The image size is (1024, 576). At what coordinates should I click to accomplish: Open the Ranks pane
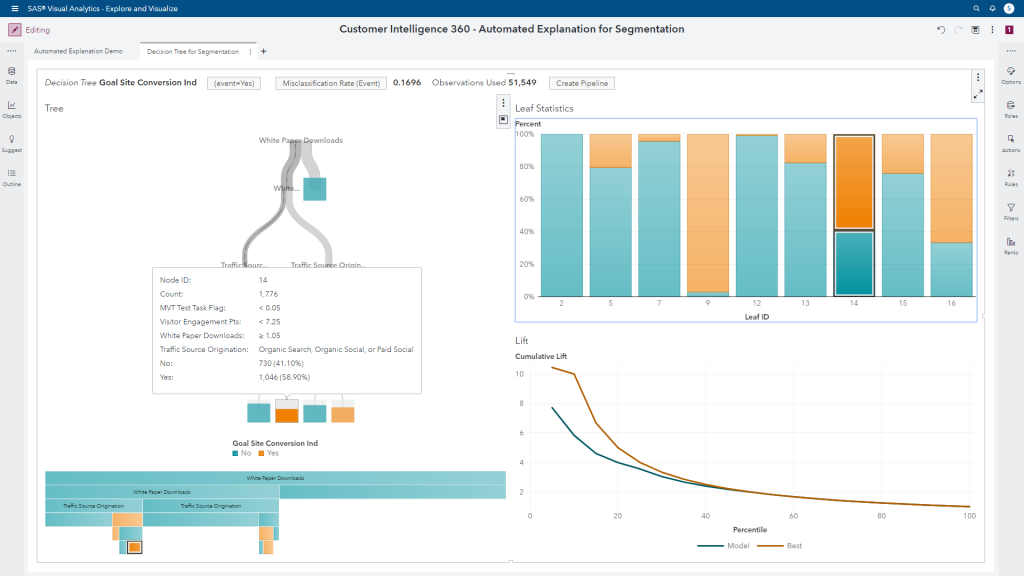[x=1011, y=245]
